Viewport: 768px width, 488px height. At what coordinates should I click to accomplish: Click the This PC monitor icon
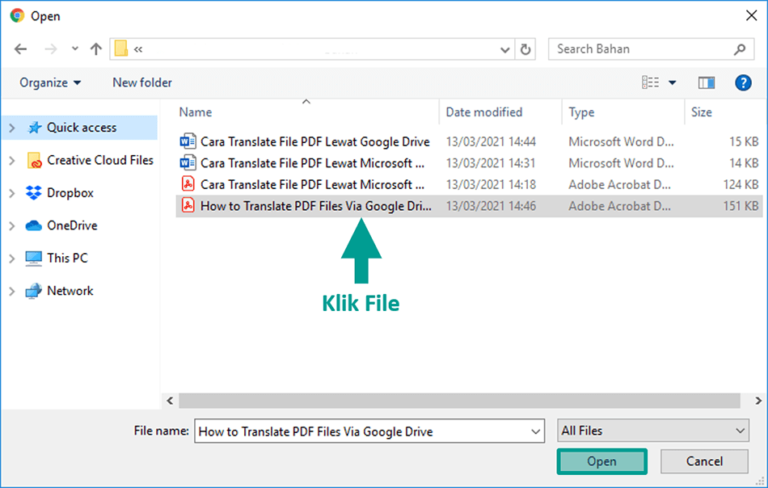(34, 258)
